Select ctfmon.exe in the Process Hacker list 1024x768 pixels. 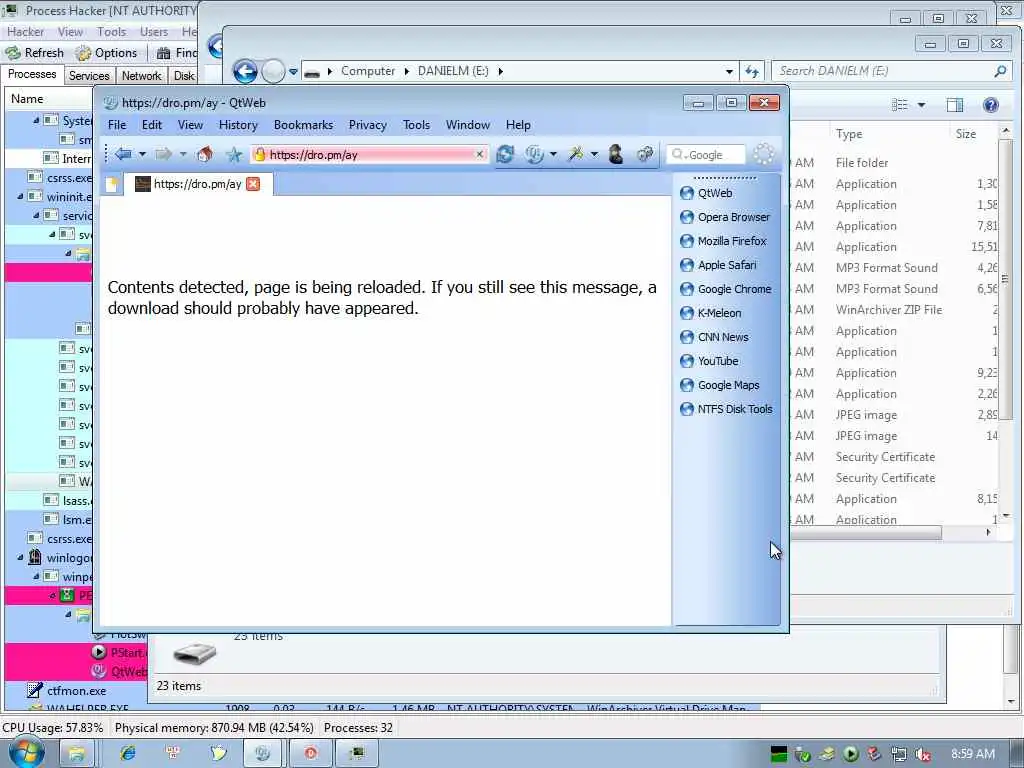[x=76, y=691]
